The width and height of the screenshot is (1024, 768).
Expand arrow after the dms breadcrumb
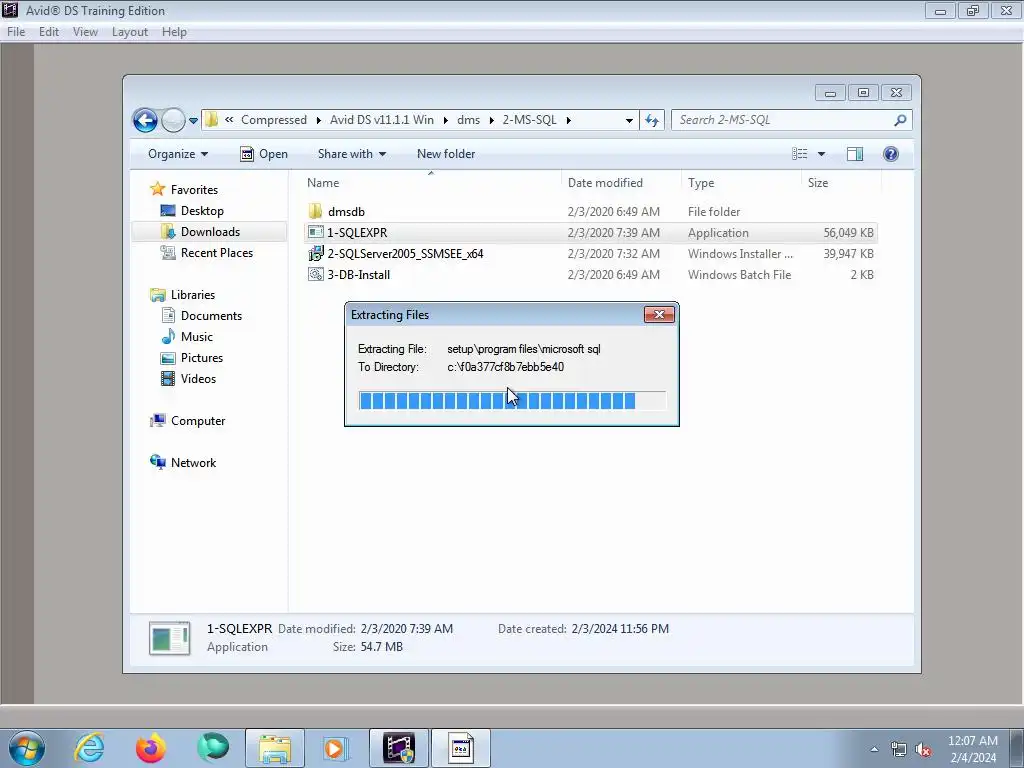click(x=492, y=120)
